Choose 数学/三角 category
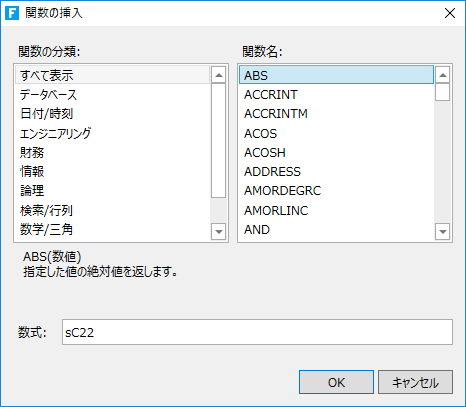Viewport: 466px width, 407px height. coord(112,230)
